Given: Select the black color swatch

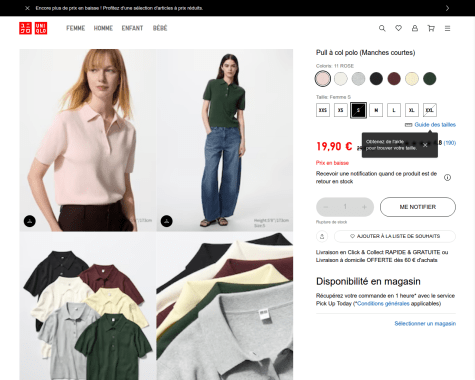Looking at the screenshot, I should (x=376, y=79).
